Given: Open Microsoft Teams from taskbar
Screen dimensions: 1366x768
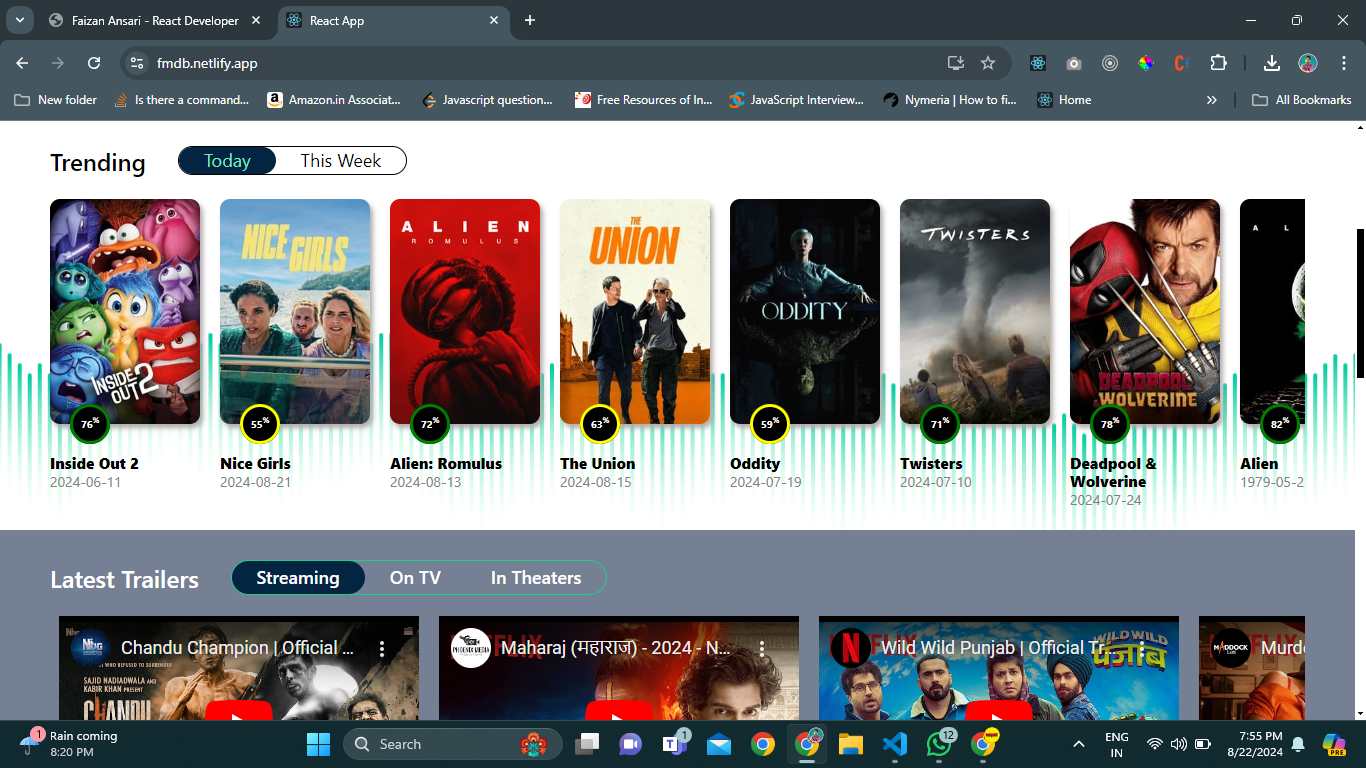Looking at the screenshot, I should click(x=675, y=744).
